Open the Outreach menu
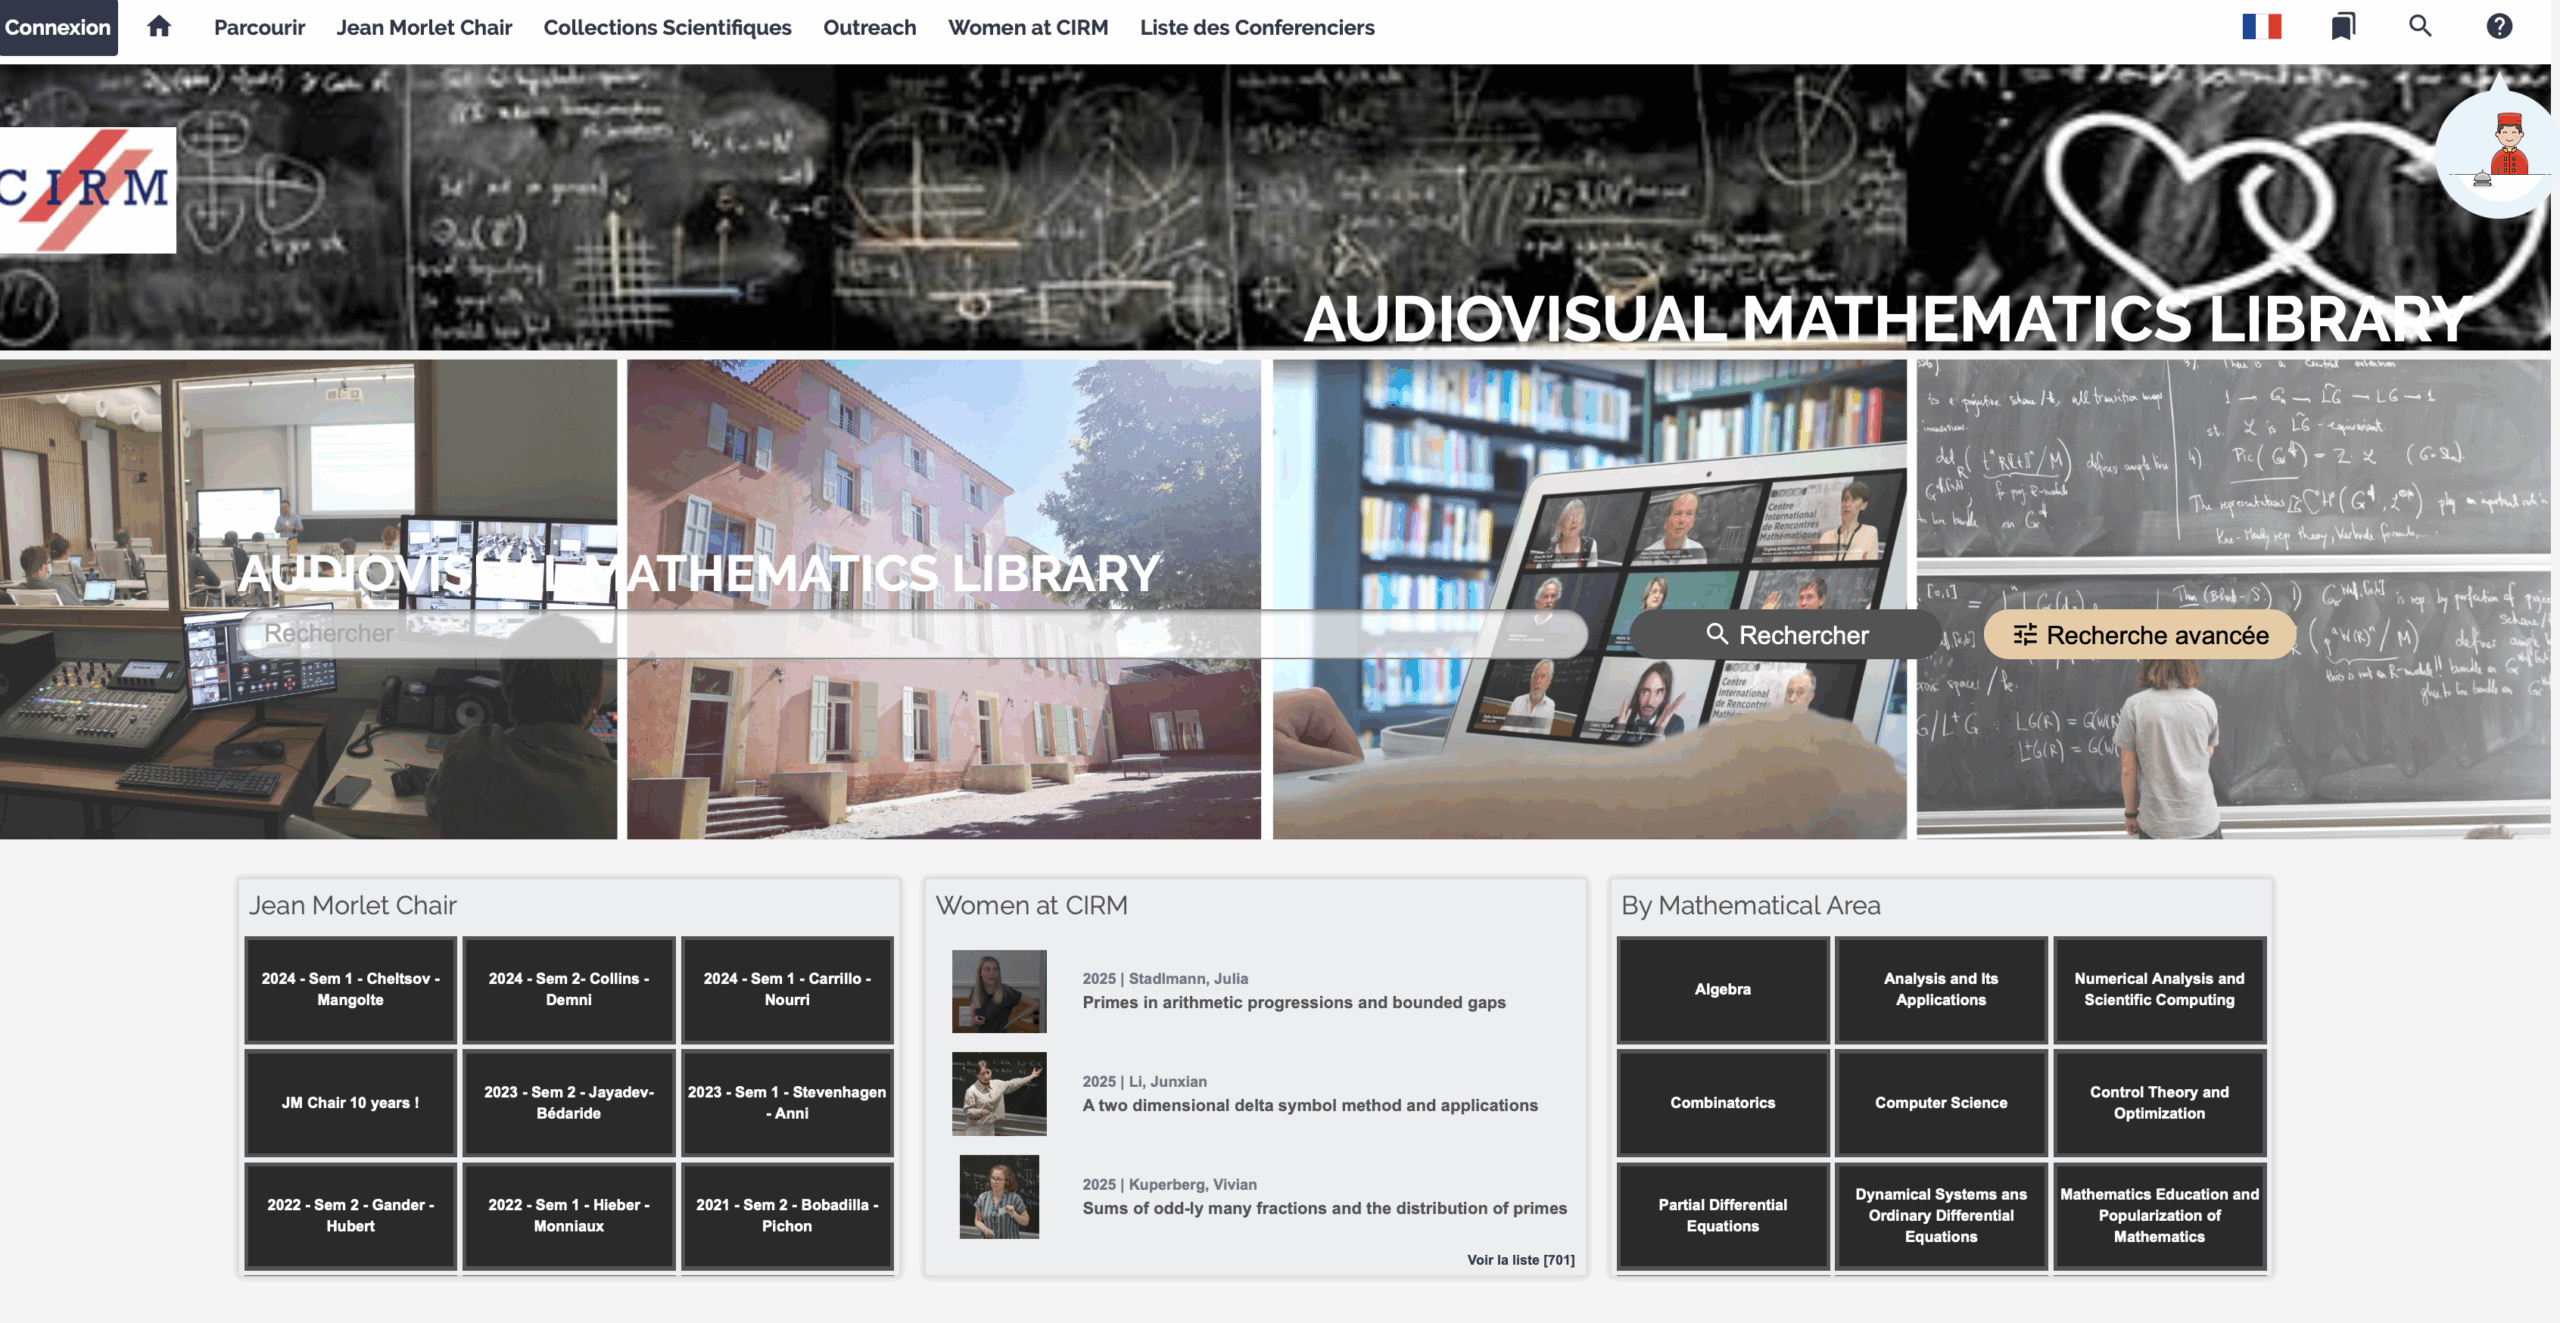2560x1323 pixels. tap(869, 27)
